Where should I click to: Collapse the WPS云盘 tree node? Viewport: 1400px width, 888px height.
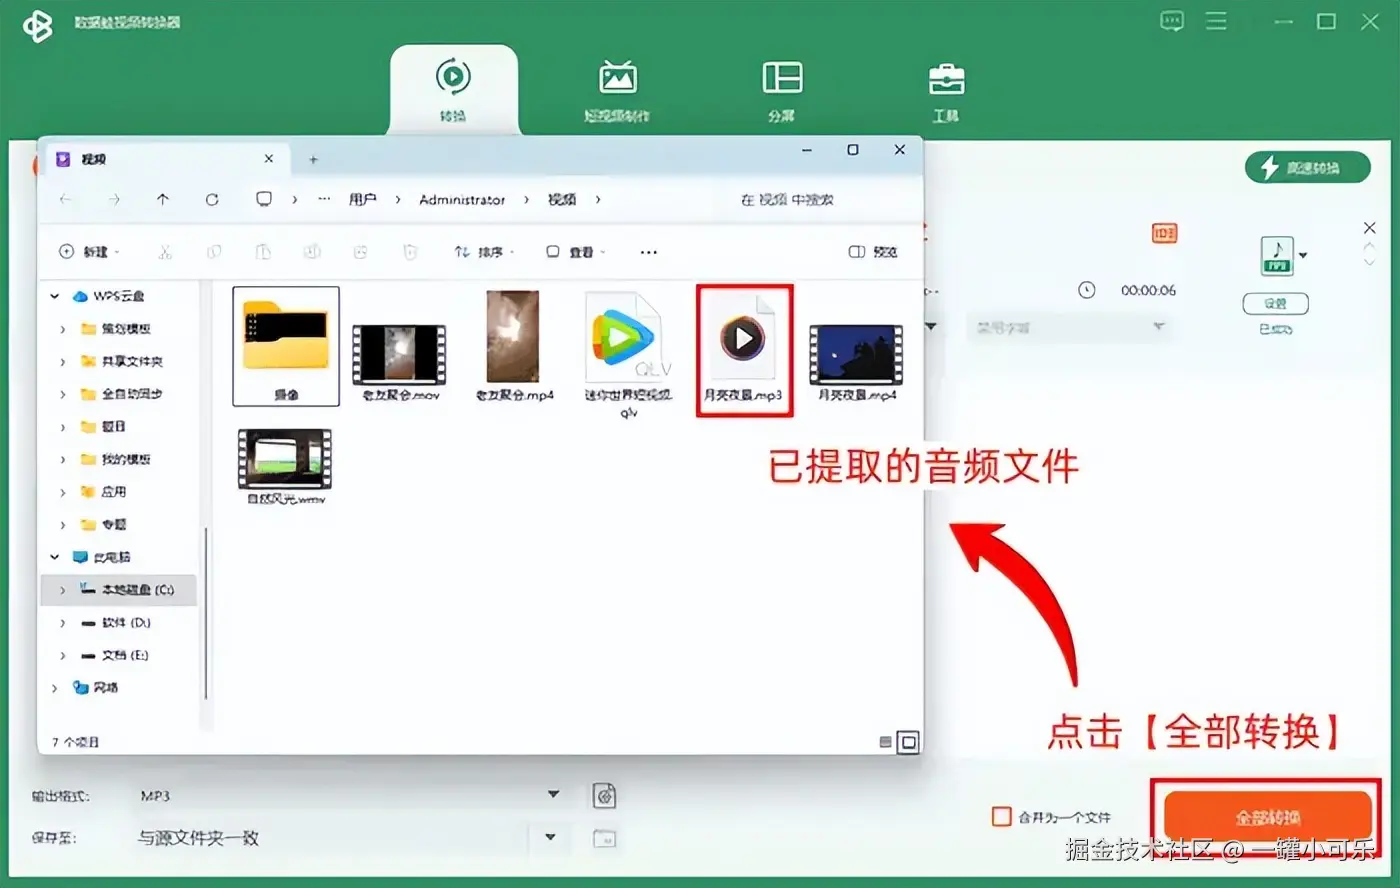55,296
